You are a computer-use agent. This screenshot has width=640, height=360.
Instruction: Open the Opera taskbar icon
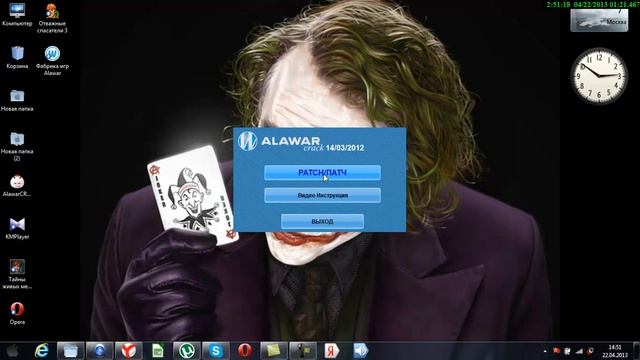(x=245, y=351)
